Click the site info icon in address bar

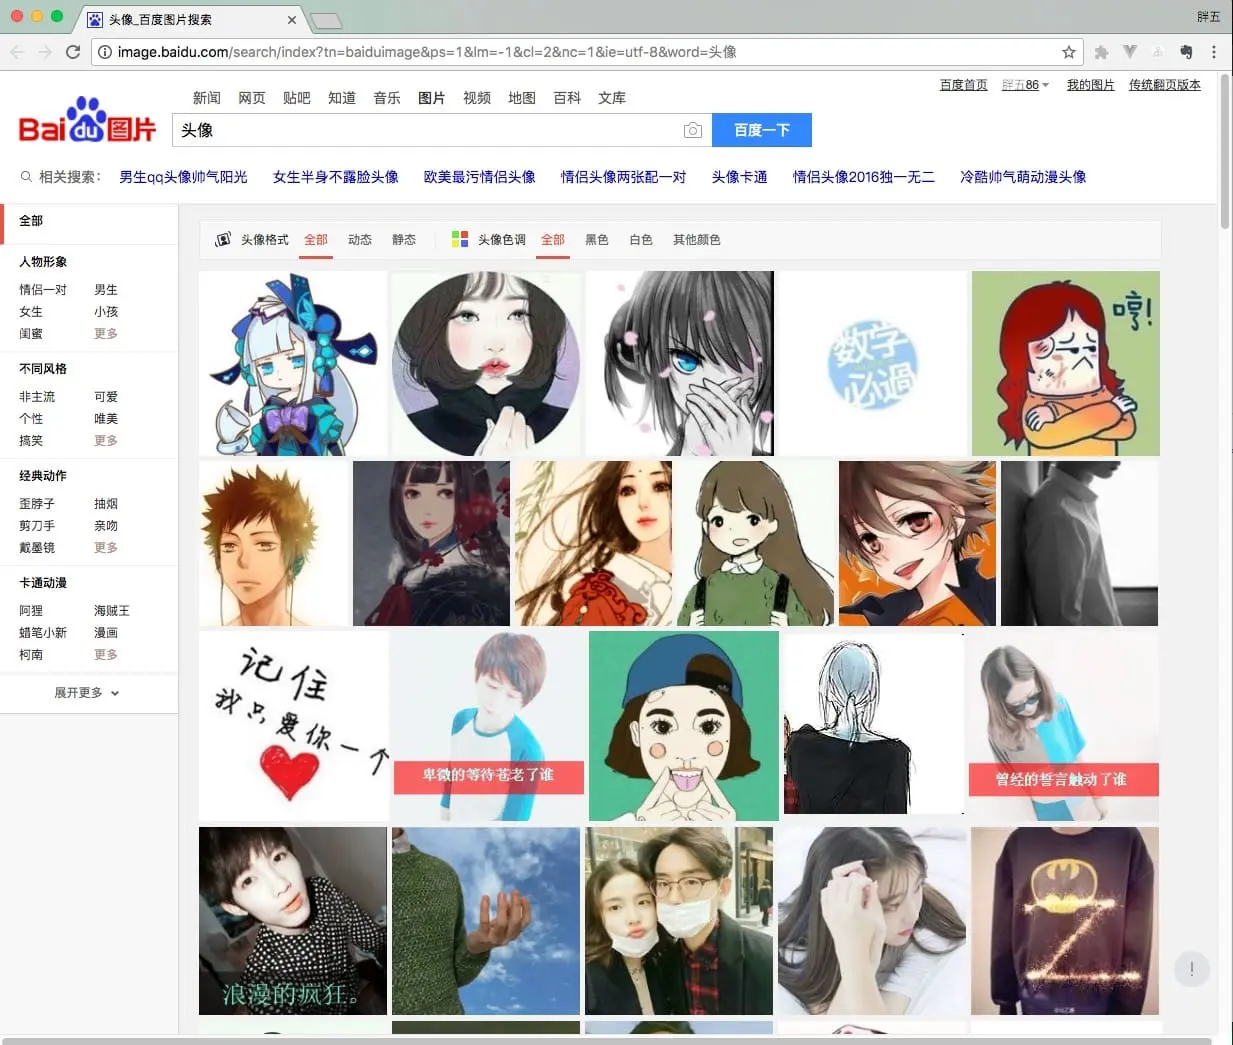(x=104, y=52)
